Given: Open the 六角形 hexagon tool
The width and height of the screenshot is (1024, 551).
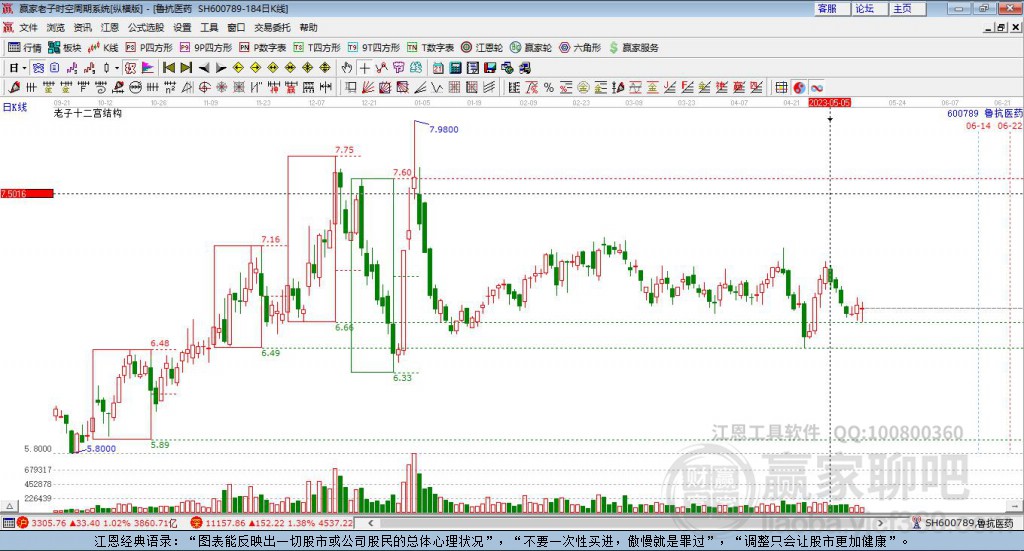Looking at the screenshot, I should point(580,48).
